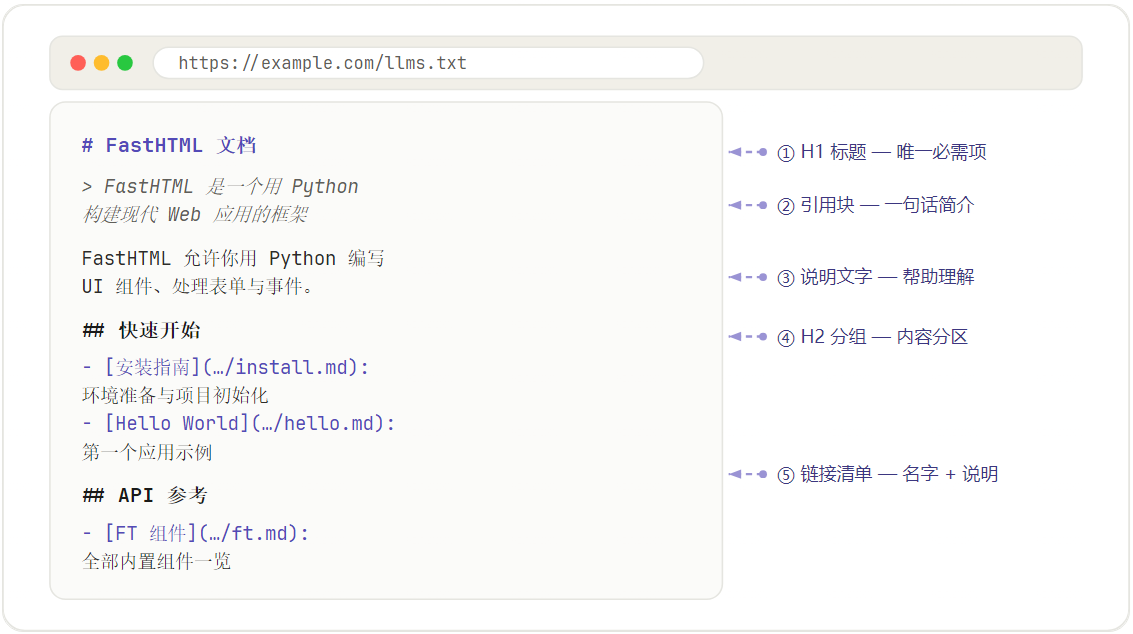
Task: Click the '## 快速开始' section heading
Action: [141, 330]
